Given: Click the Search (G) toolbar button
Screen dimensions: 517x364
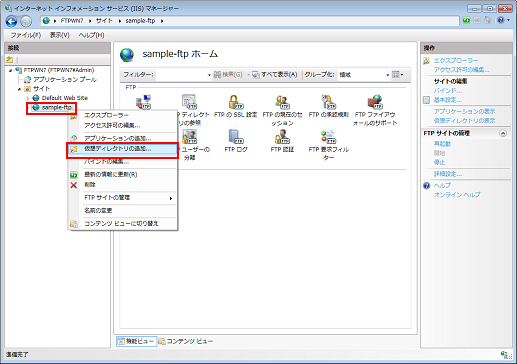Looking at the screenshot, I should [x=228, y=75].
